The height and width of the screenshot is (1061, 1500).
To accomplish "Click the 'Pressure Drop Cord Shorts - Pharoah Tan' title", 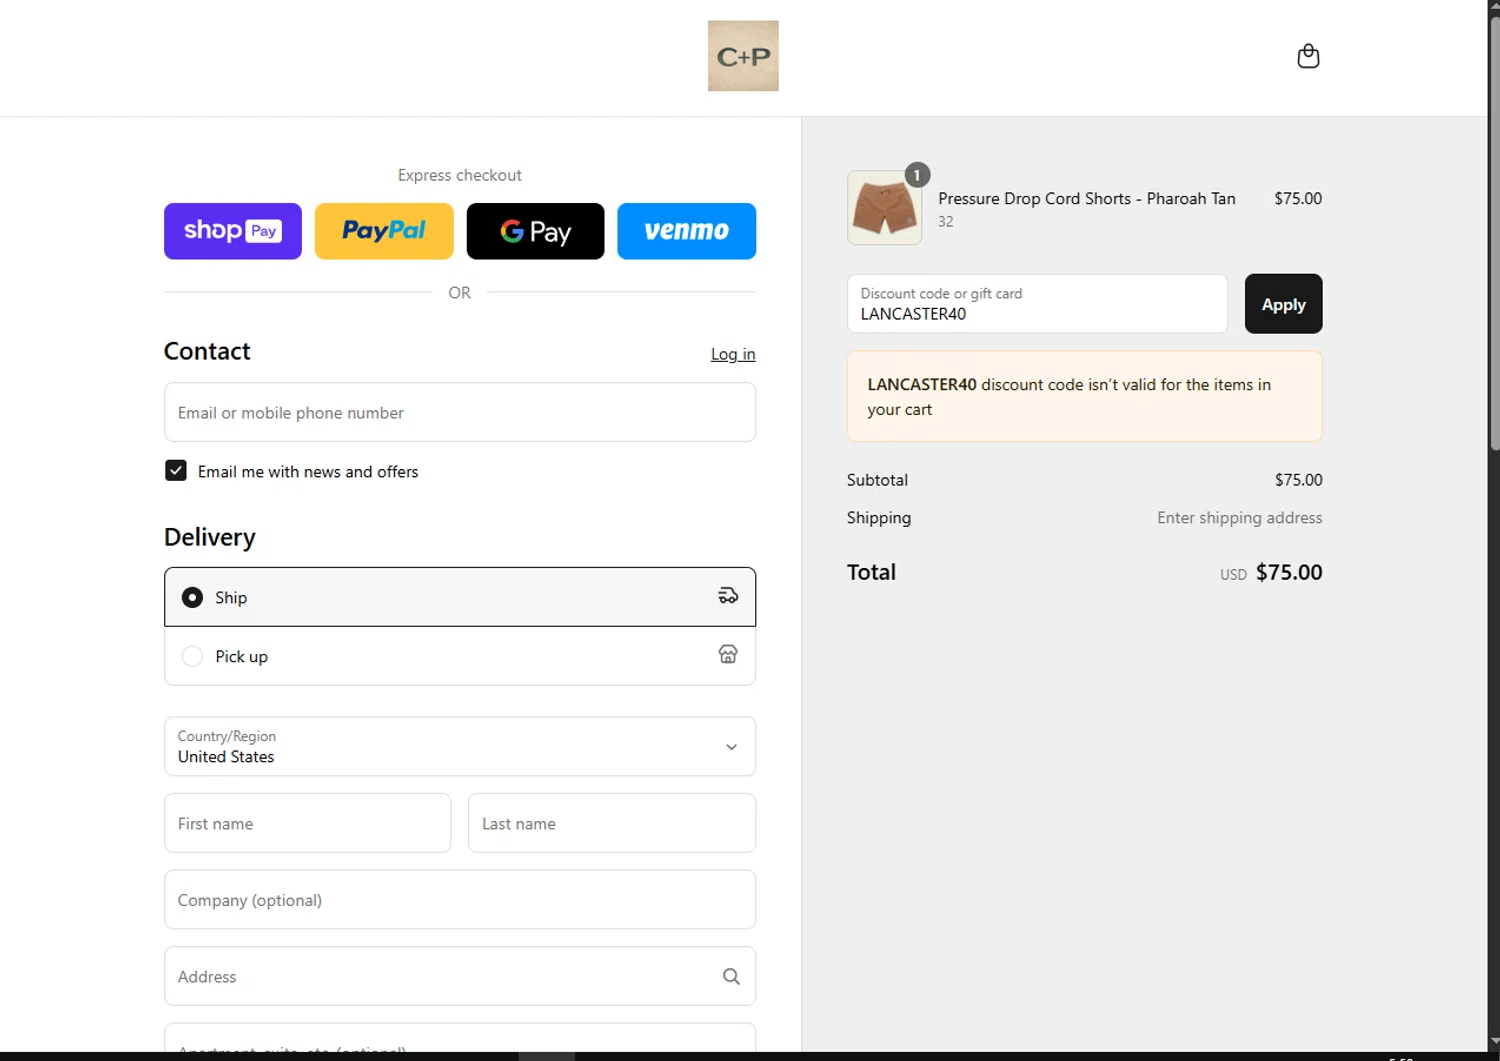I will coord(1087,198).
